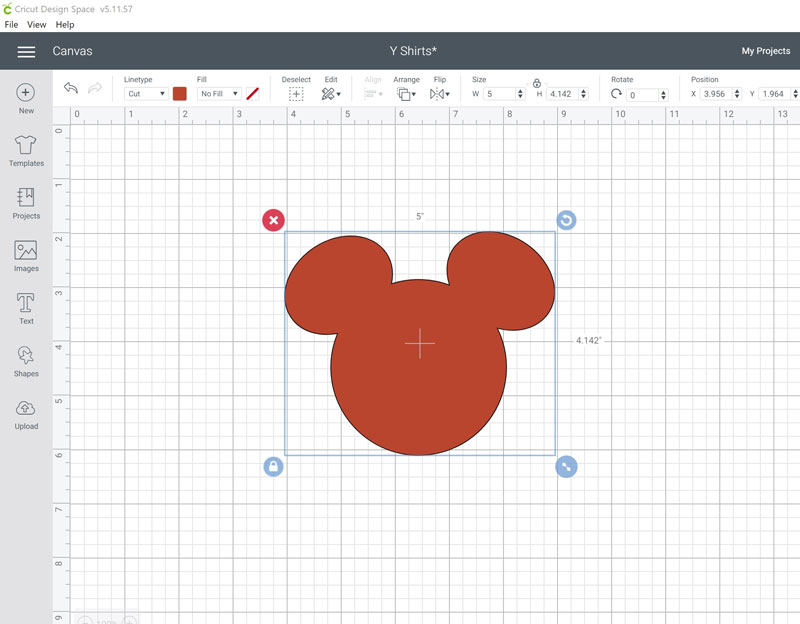The height and width of the screenshot is (624, 800).
Task: Click the height H input field
Action: click(563, 94)
